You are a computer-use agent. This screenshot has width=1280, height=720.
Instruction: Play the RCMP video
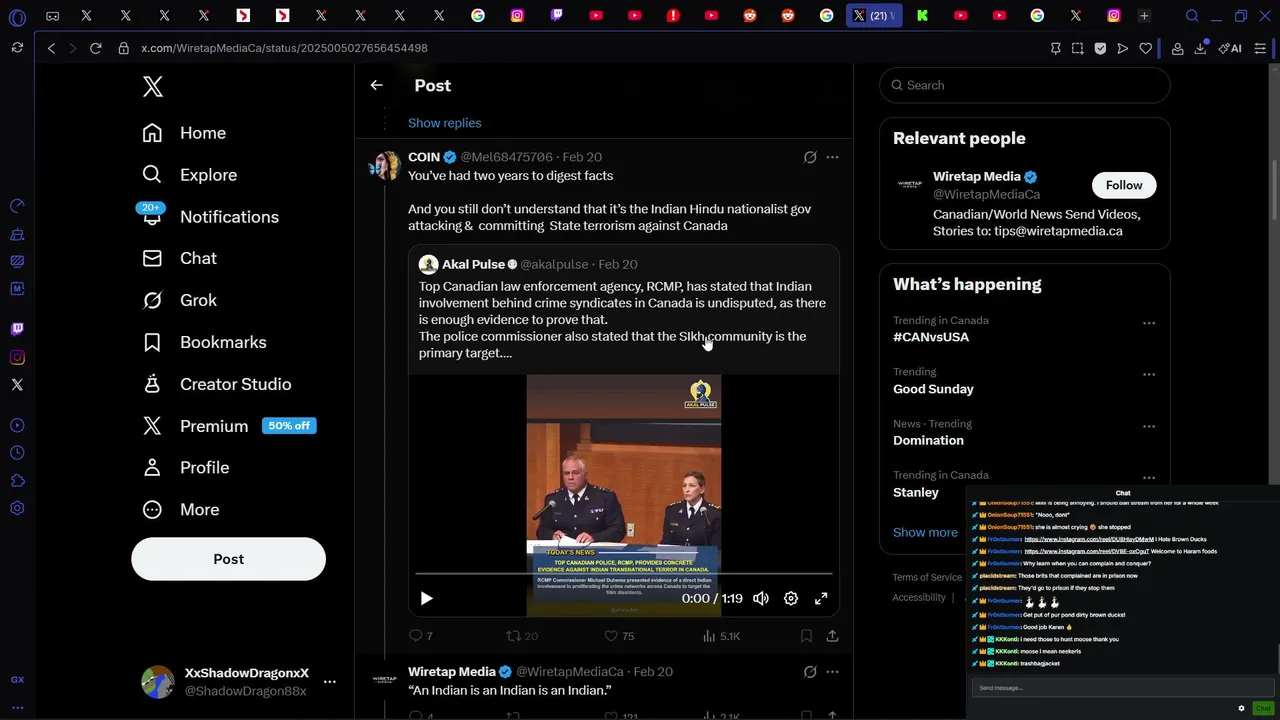[426, 598]
